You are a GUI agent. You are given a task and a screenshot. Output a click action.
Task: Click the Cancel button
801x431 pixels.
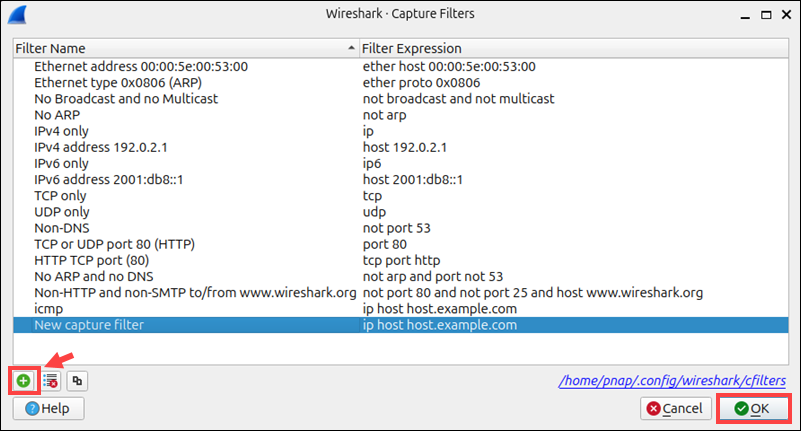click(x=675, y=409)
